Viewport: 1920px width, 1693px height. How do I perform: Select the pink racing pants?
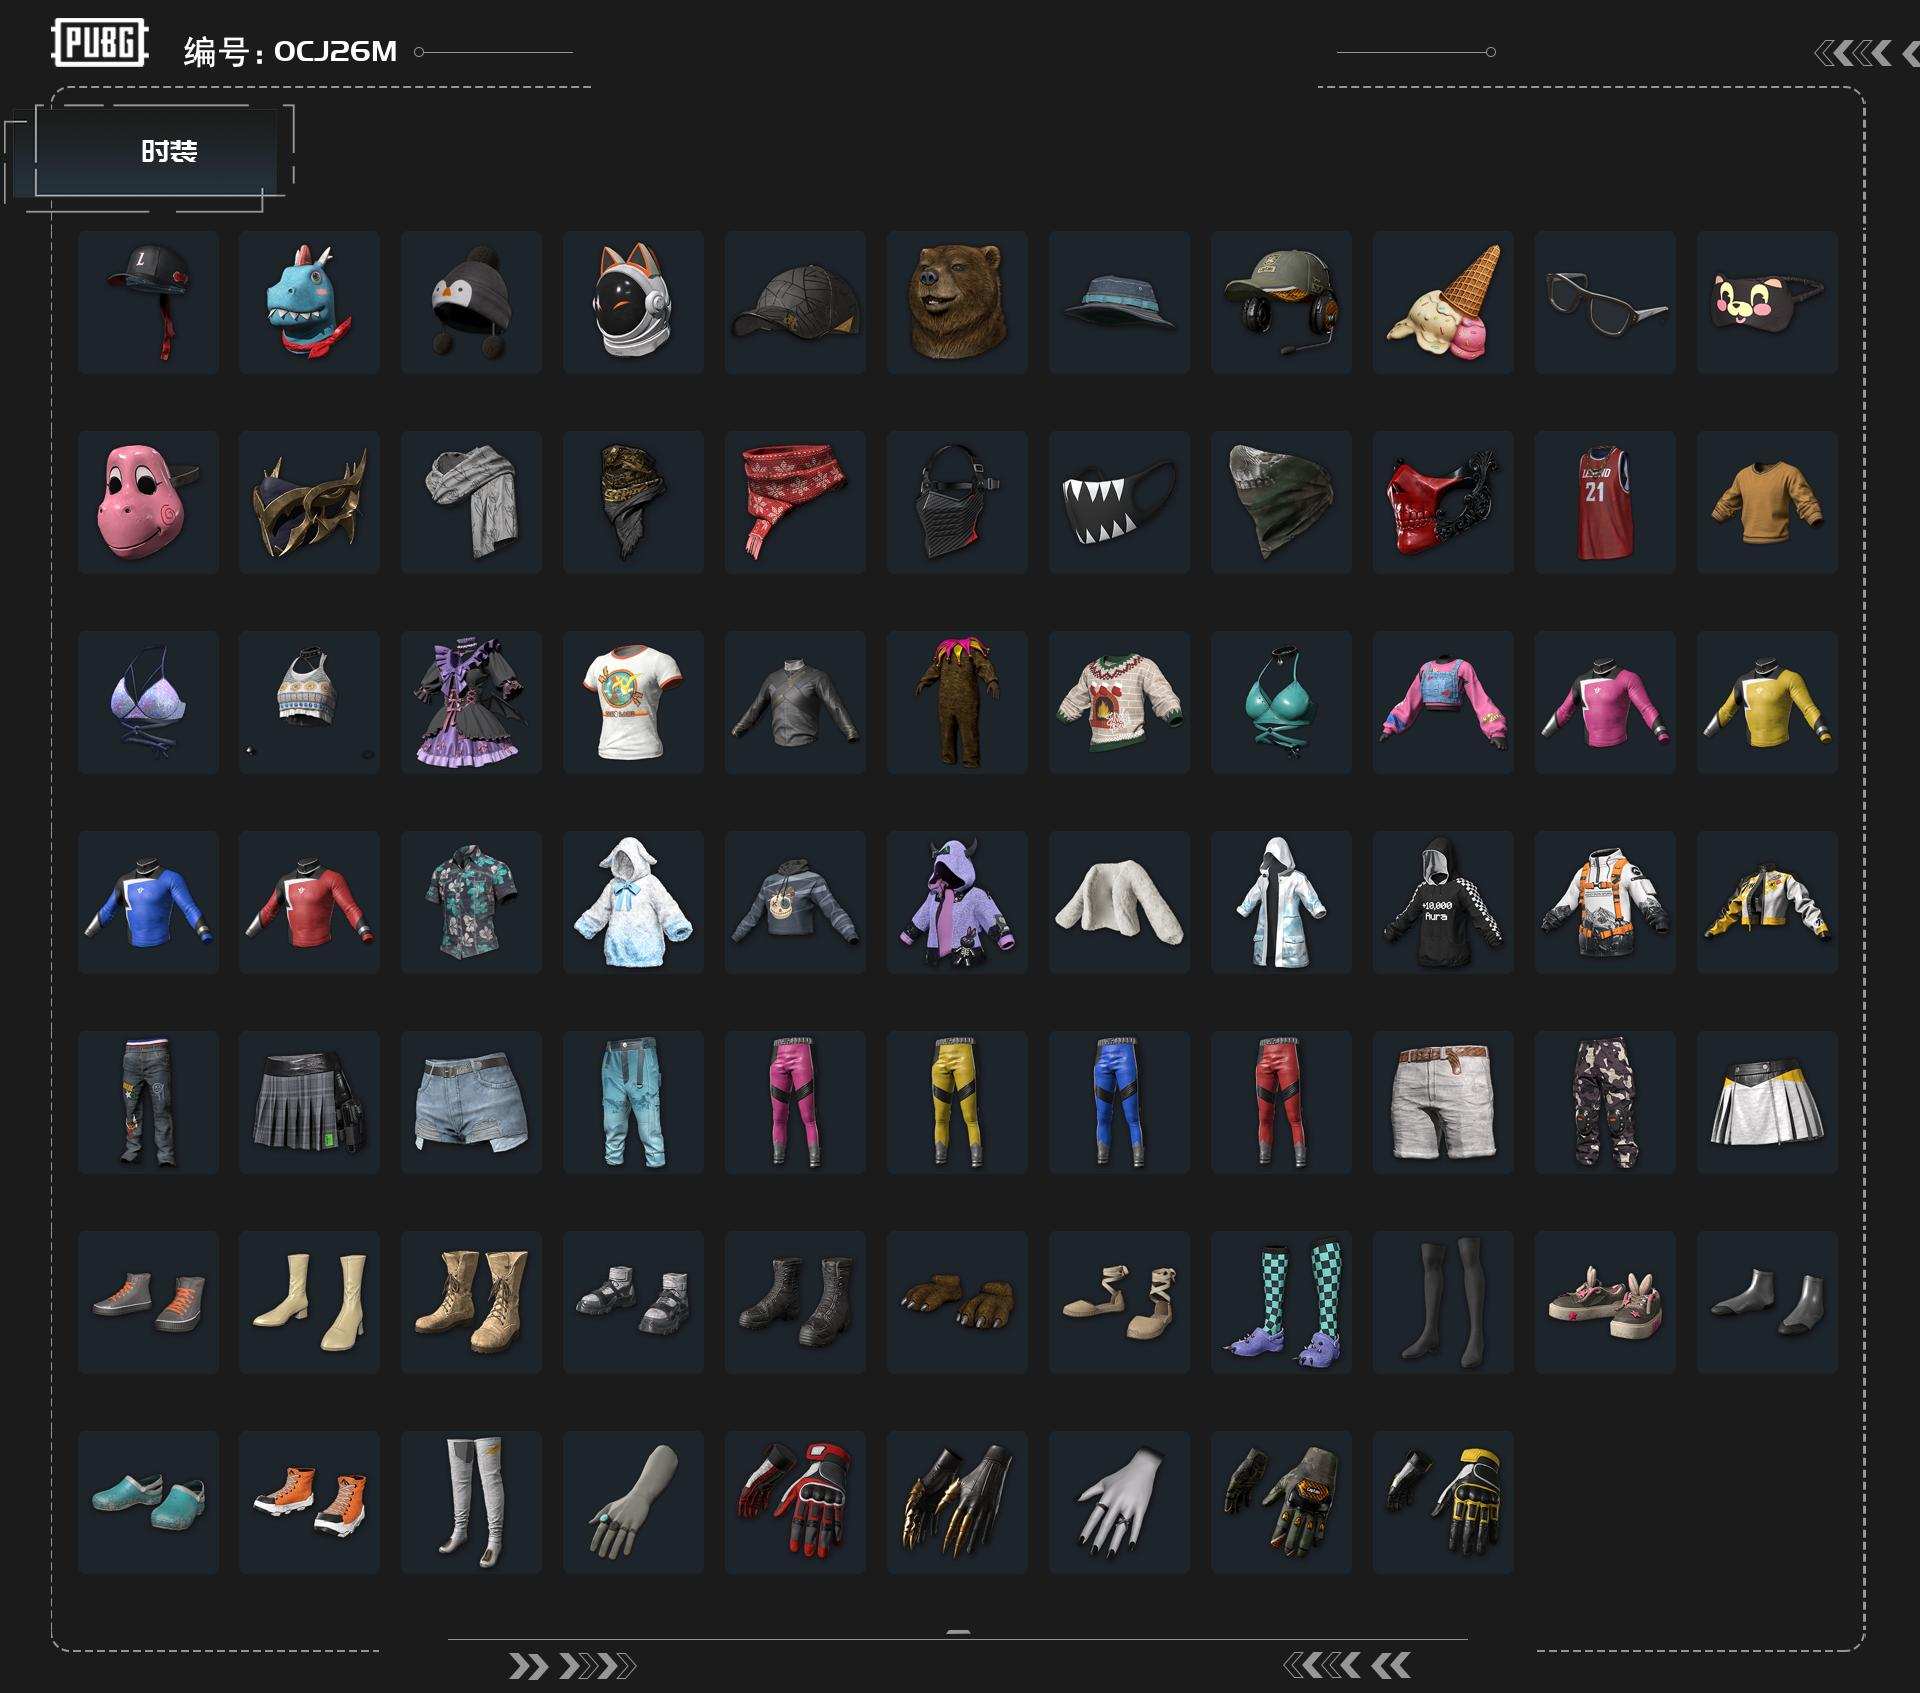[x=795, y=1102]
